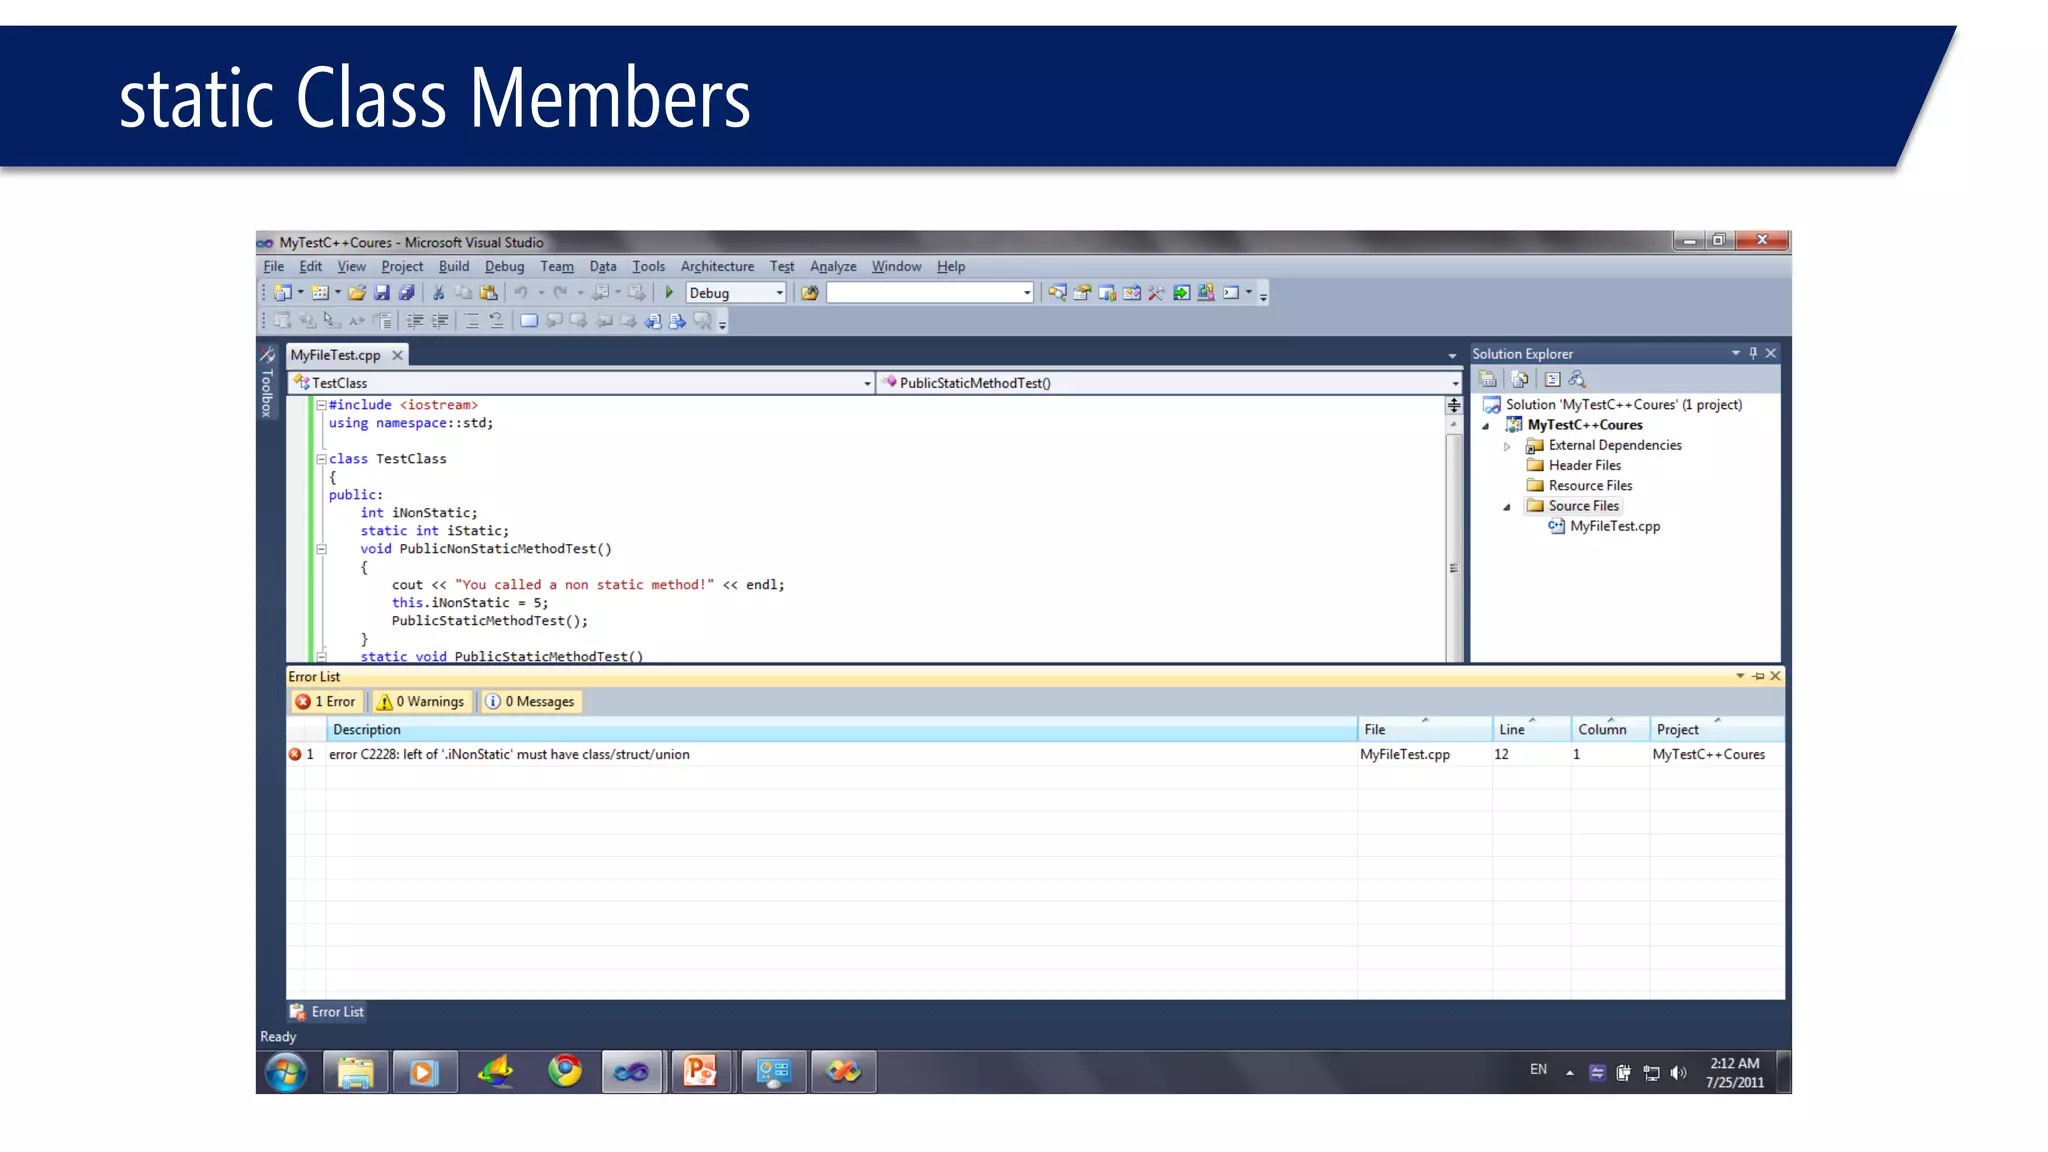Toggle the 0 Messages filter button
Image resolution: width=2048 pixels, height=1152 pixels.
click(x=531, y=702)
